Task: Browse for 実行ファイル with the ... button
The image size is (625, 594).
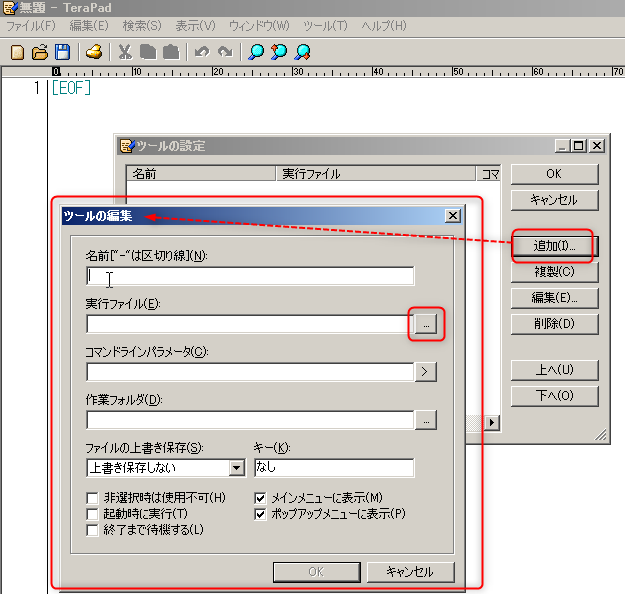Action: [426, 324]
